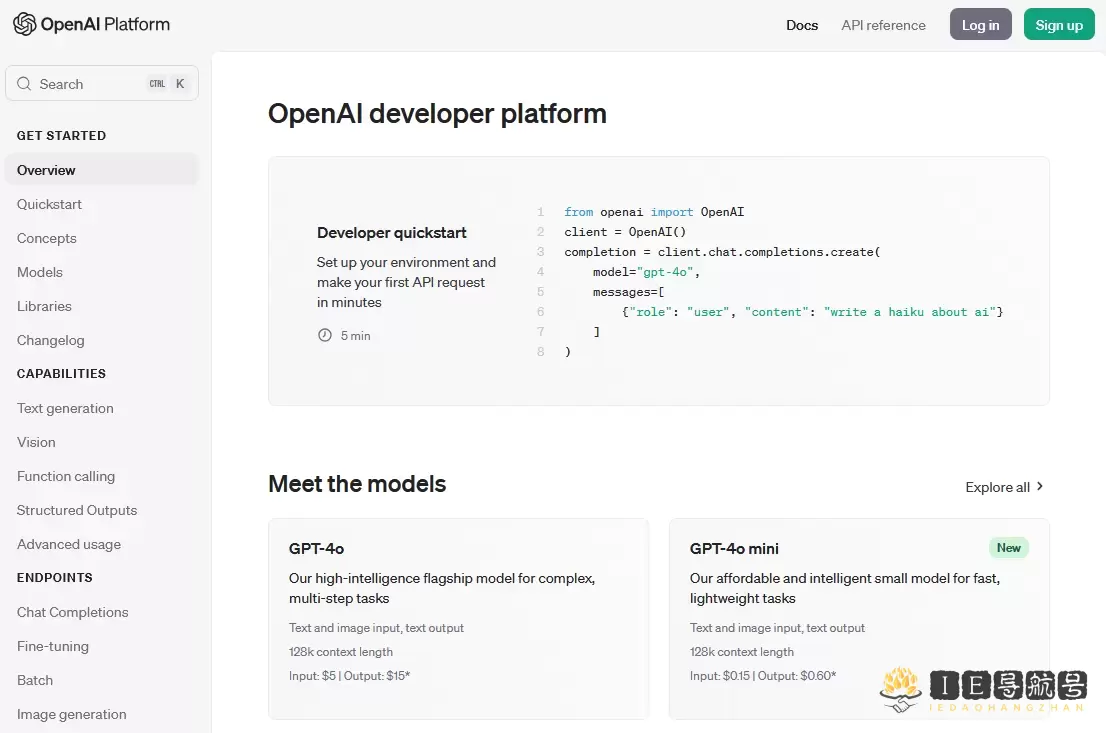This screenshot has height=733, width=1106.
Task: Click the OpenAI logo icon
Action: [x=25, y=24]
